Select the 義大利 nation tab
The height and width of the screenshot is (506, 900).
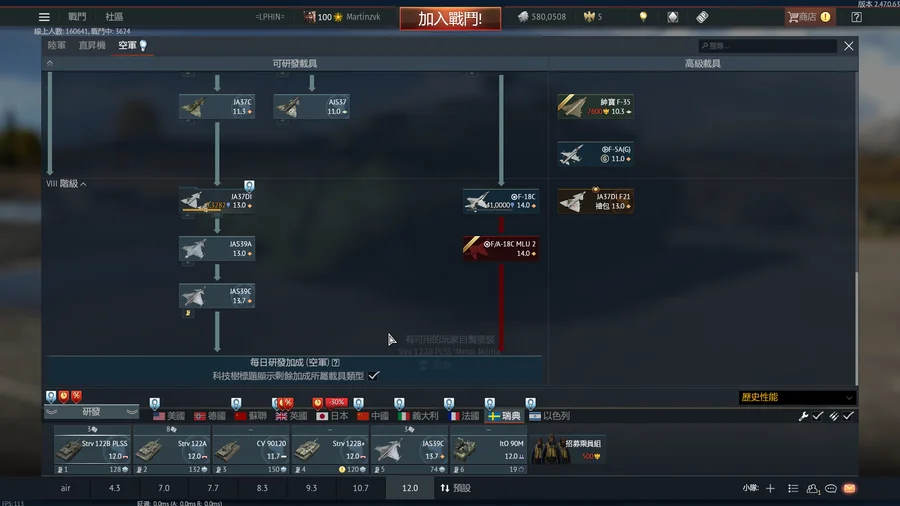(x=418, y=416)
